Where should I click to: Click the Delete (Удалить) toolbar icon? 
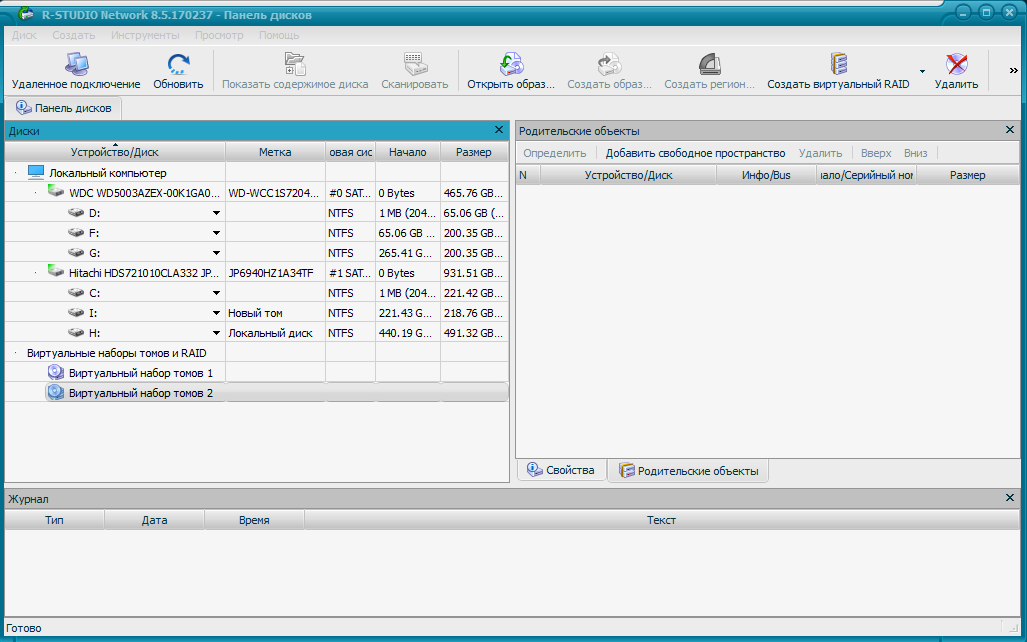point(956,66)
